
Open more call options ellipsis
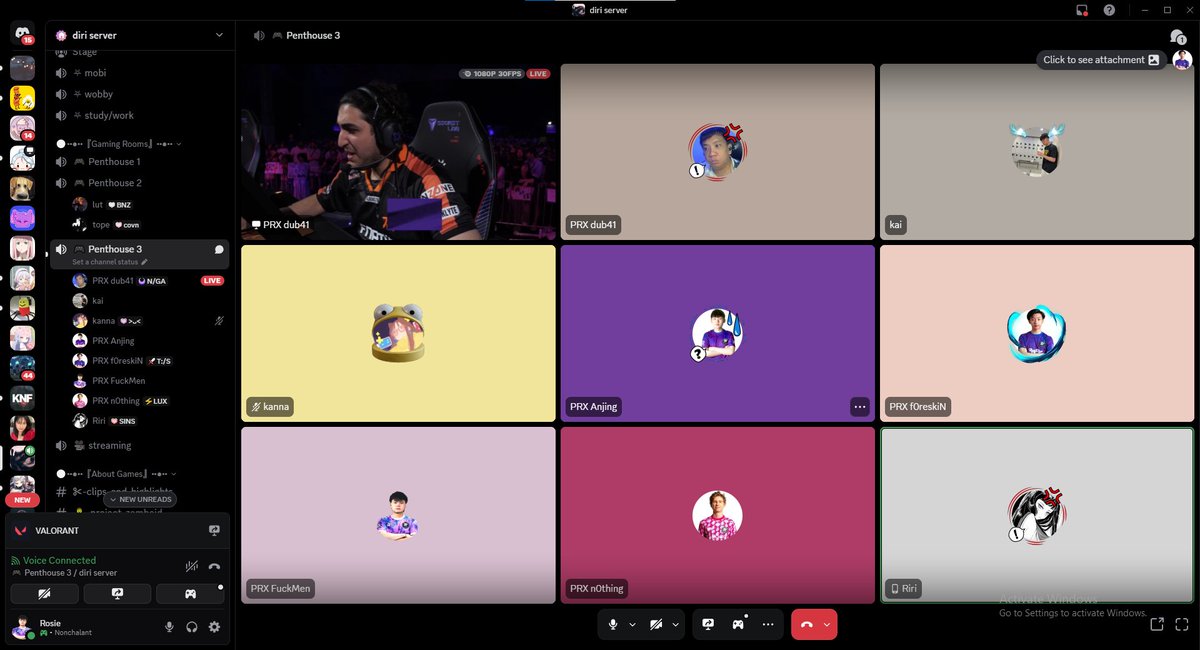[768, 624]
